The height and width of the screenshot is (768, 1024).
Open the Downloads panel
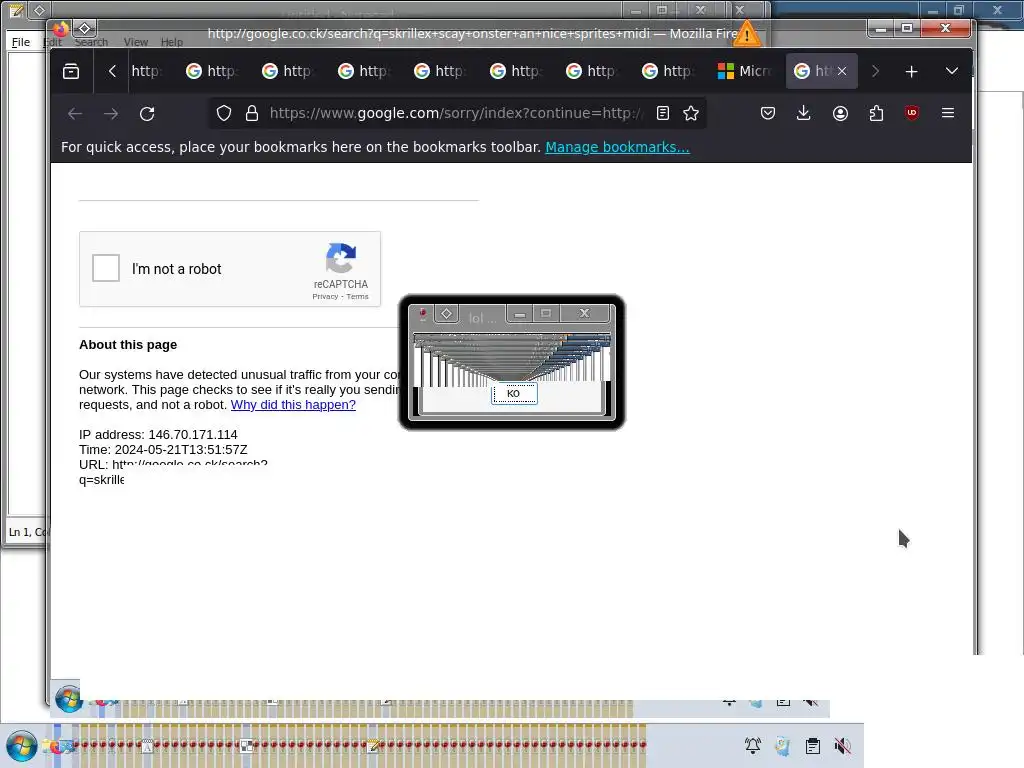(x=804, y=114)
